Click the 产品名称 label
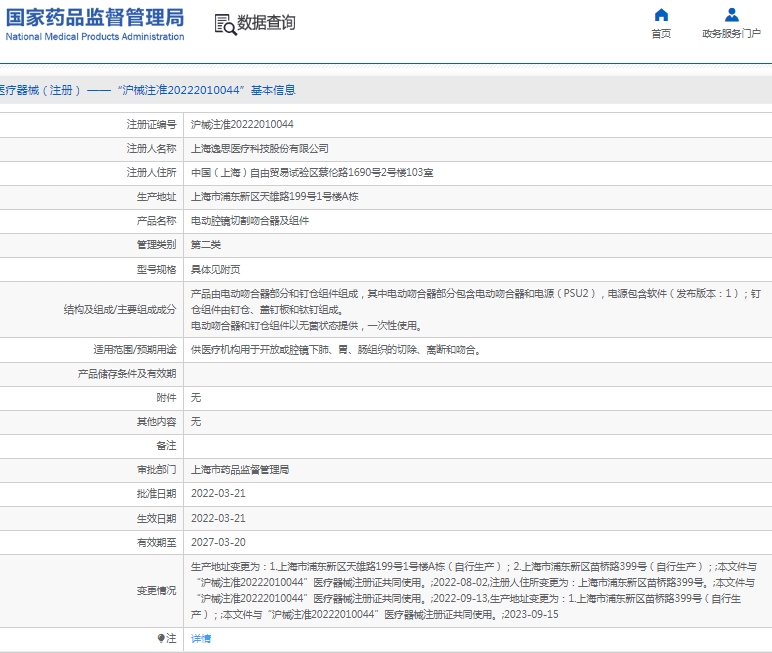Screen dimensions: 772x653 (157, 221)
